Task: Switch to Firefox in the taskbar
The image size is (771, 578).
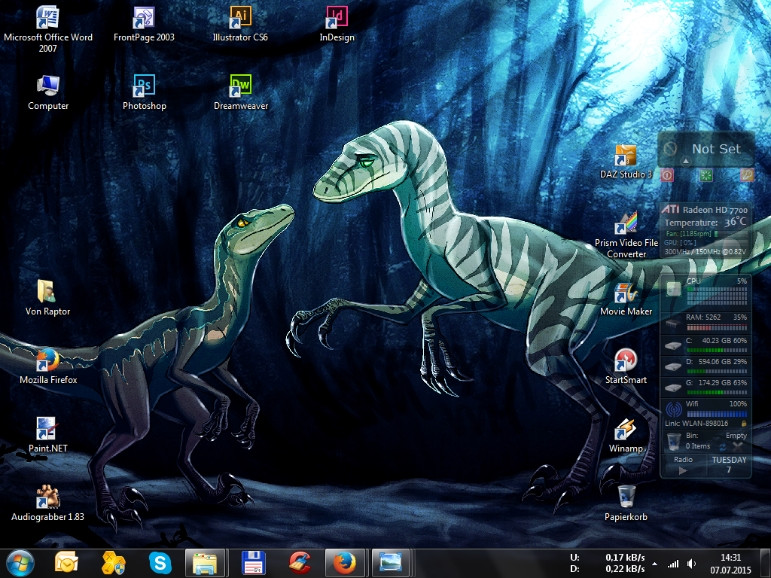Action: coord(345,563)
